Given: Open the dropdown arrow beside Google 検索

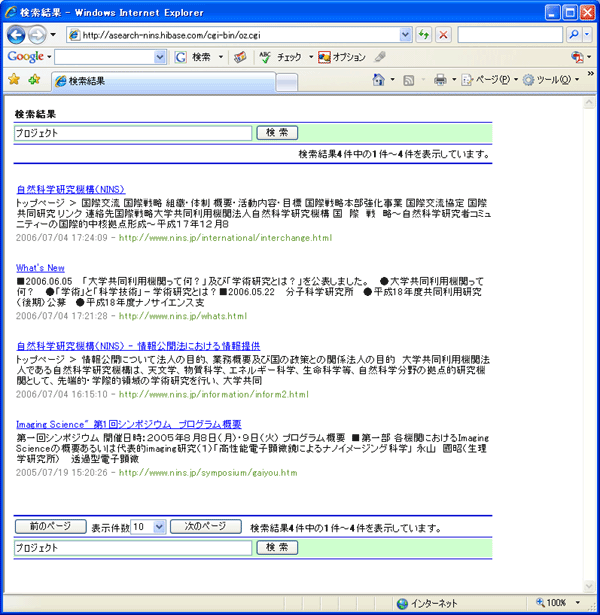Looking at the screenshot, I should [x=221, y=57].
